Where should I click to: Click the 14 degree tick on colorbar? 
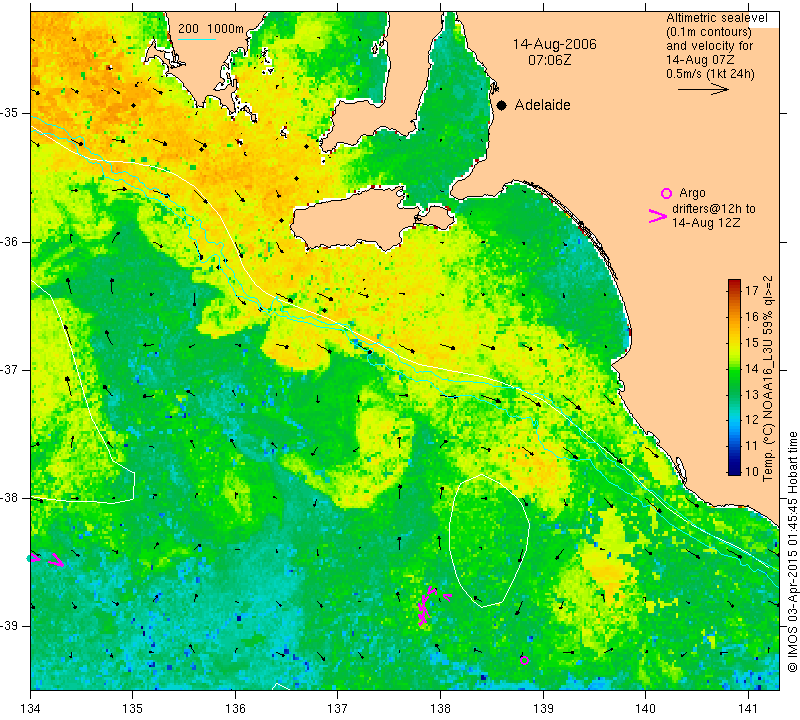(x=752, y=368)
